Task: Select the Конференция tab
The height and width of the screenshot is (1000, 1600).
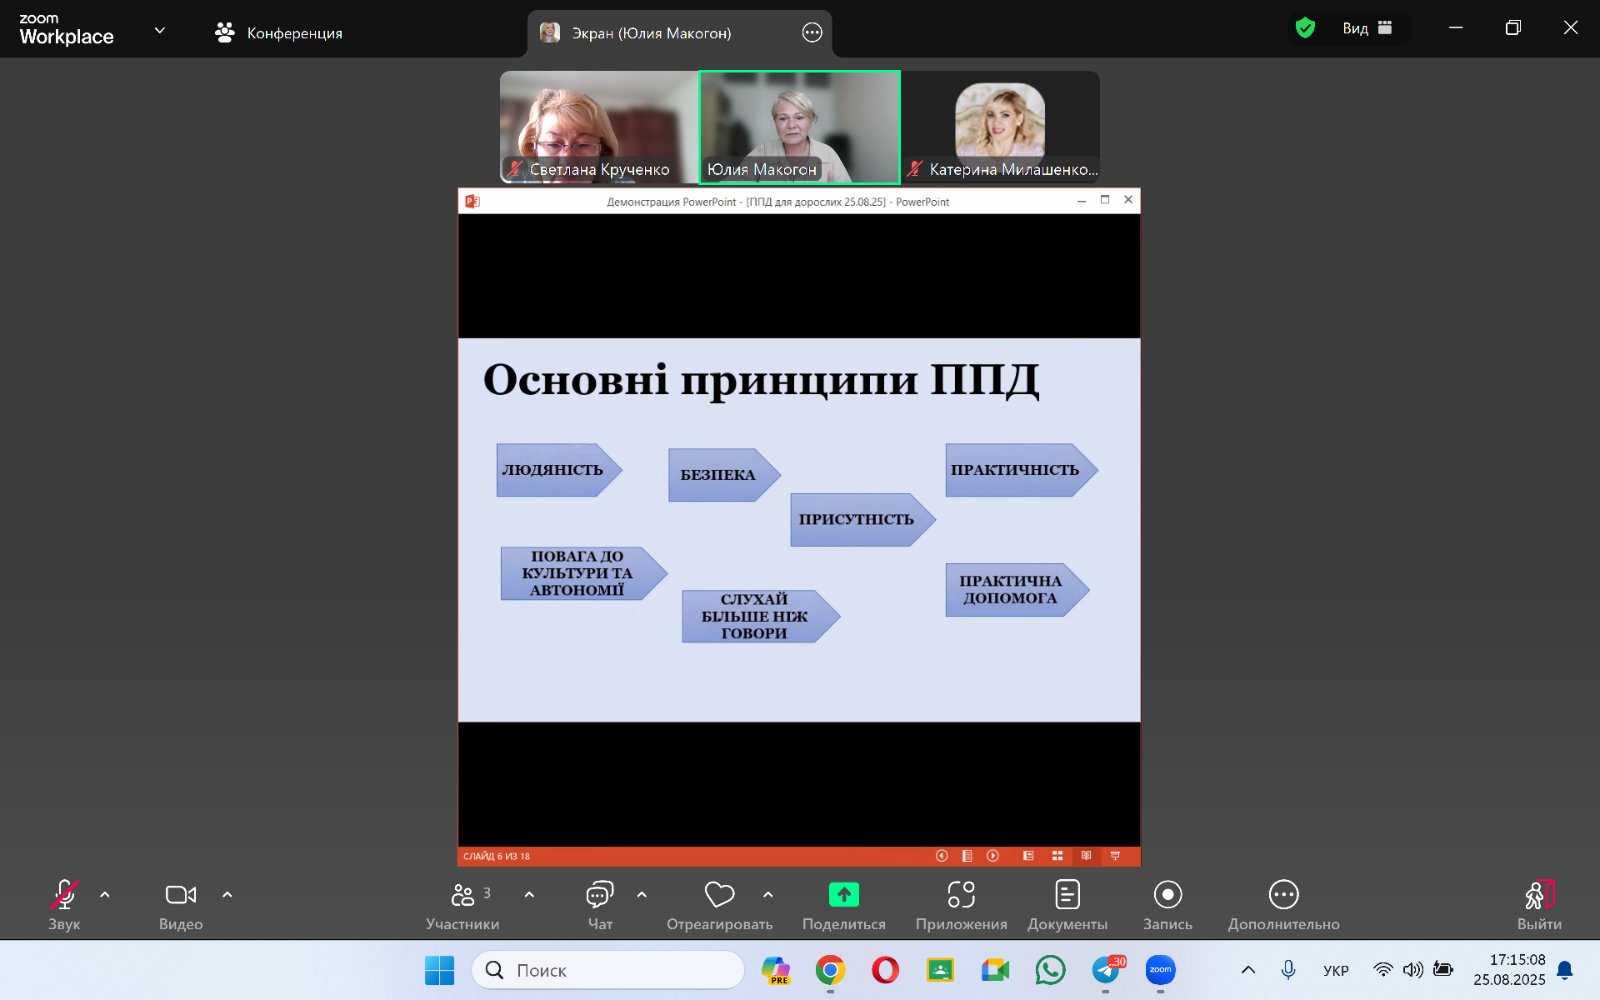Action: click(279, 33)
